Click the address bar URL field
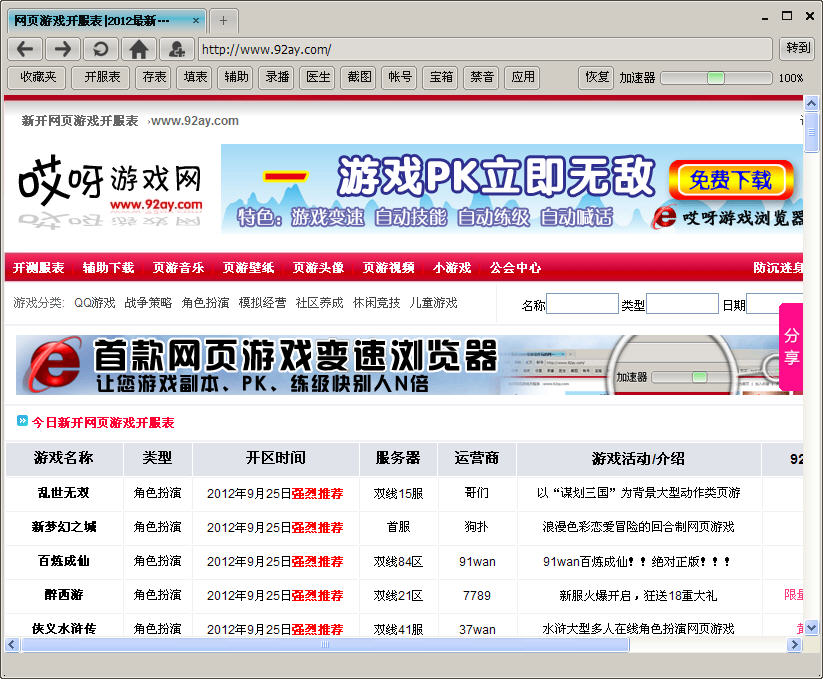The width and height of the screenshot is (823, 679). [x=484, y=49]
